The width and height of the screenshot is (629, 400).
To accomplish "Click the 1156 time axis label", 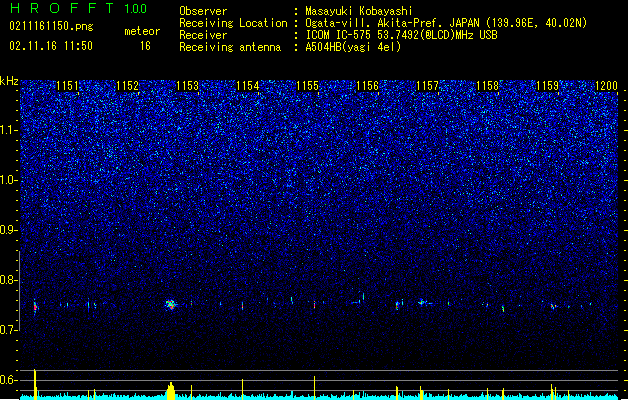I will coord(367,86).
